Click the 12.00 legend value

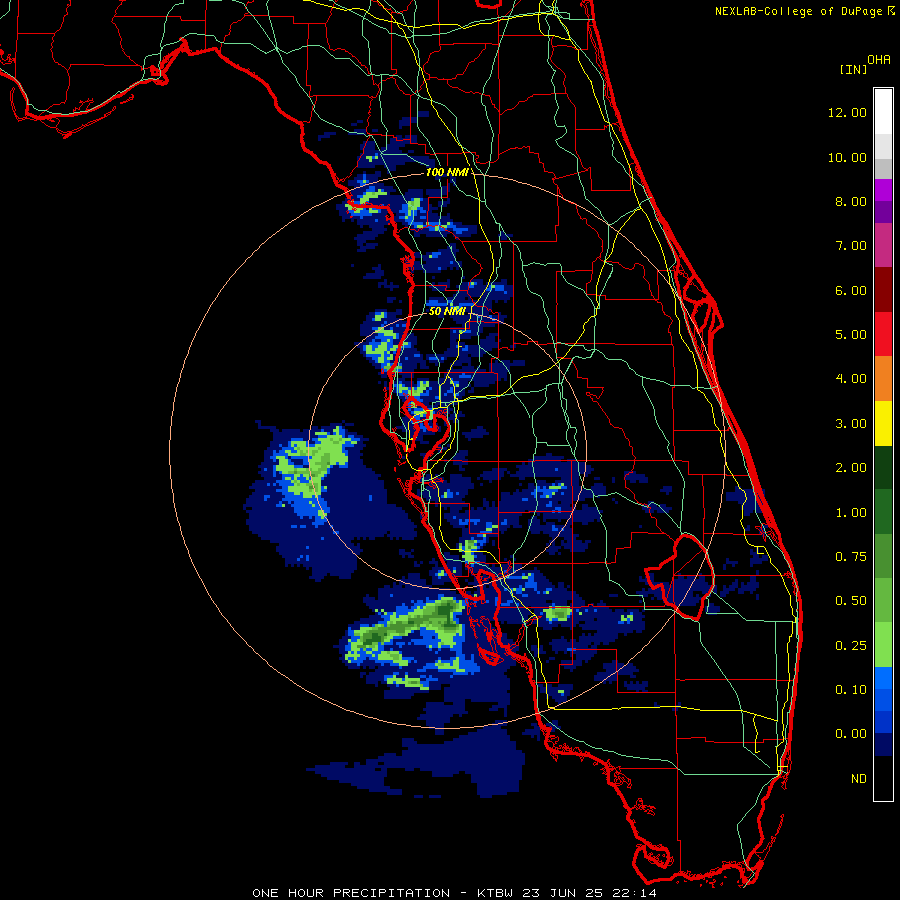pos(847,112)
